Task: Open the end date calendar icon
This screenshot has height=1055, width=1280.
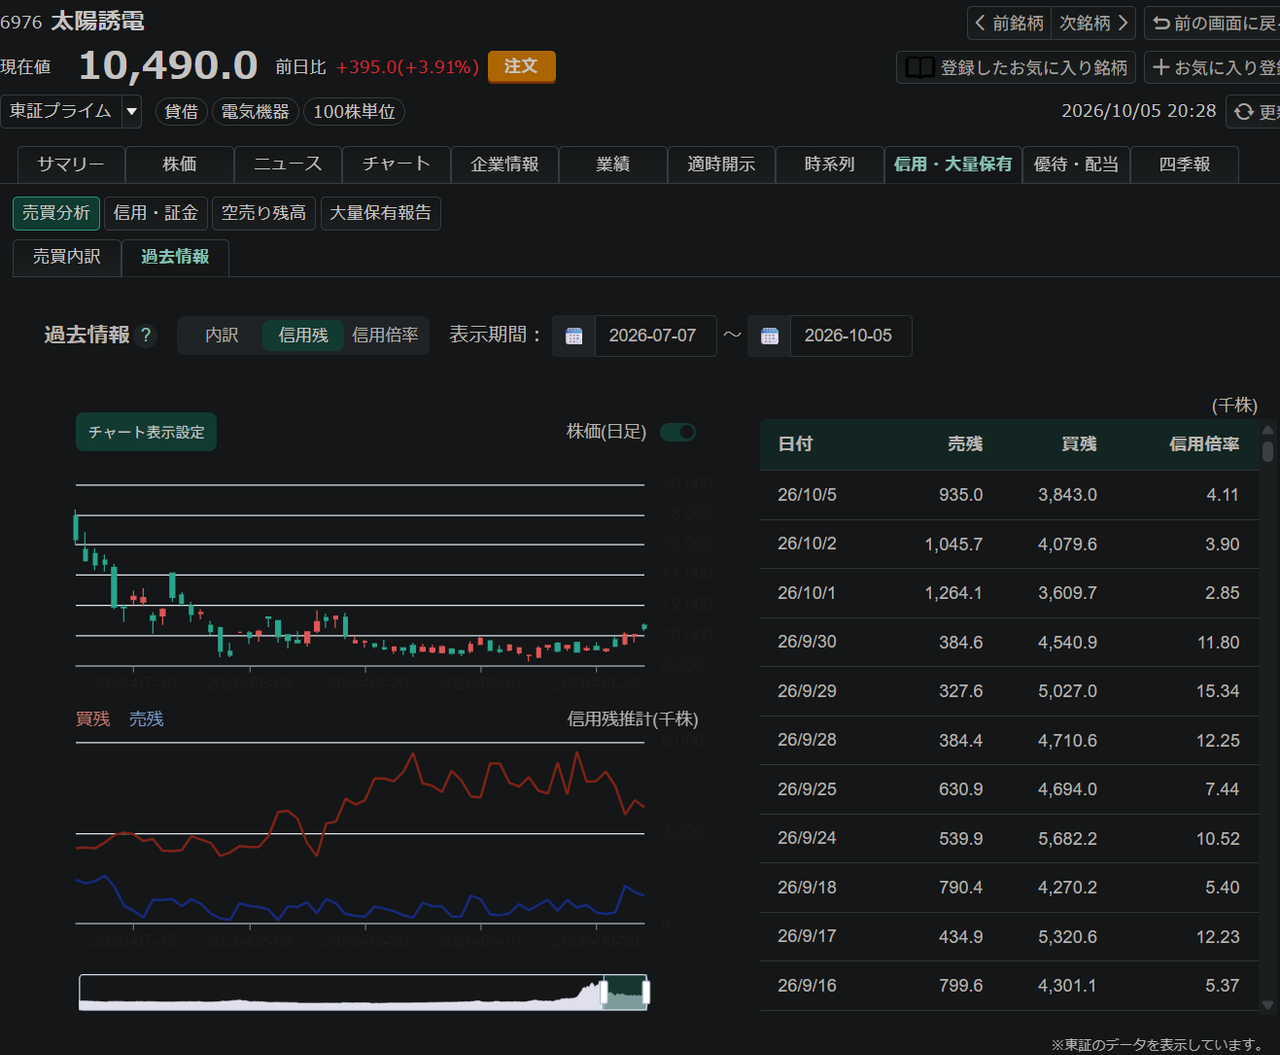Action: pyautogui.click(x=769, y=336)
